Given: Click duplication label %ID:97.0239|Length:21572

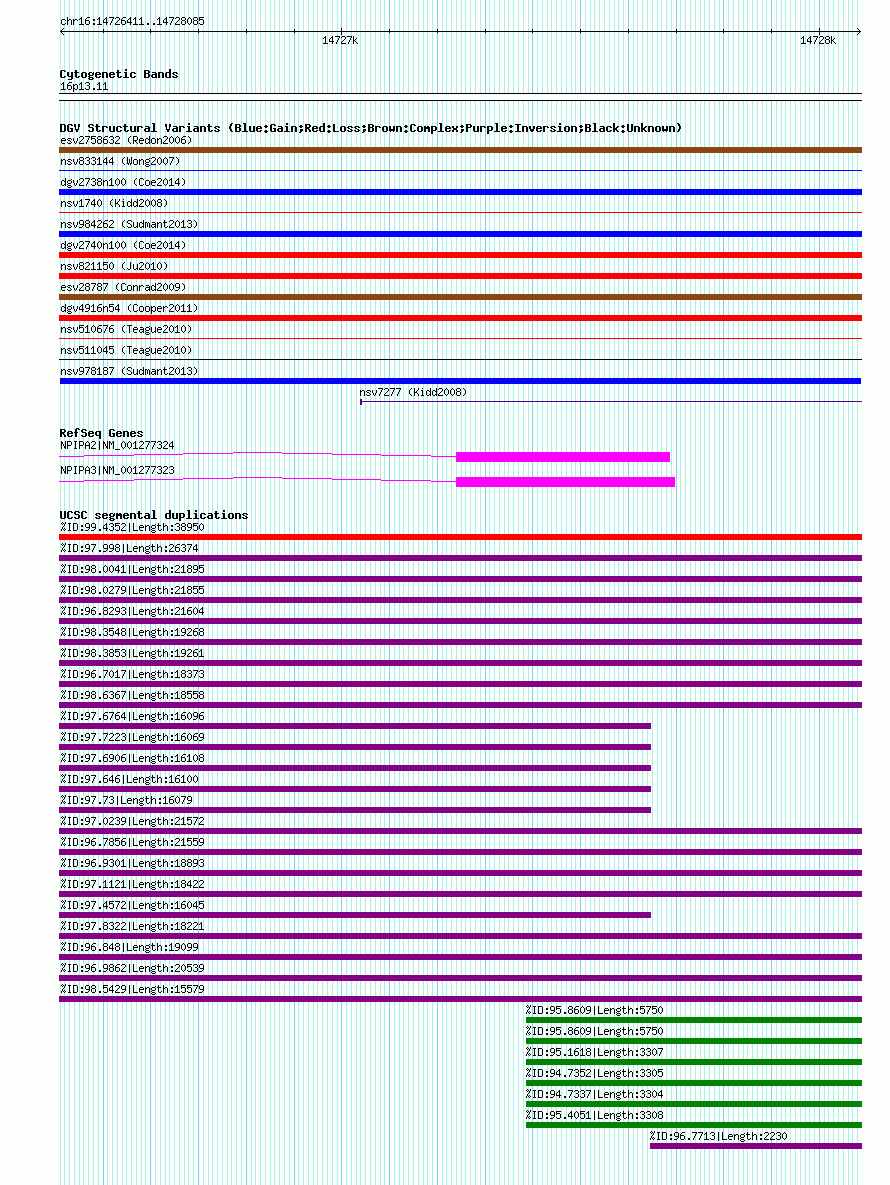Looking at the screenshot, I should pos(132,821).
